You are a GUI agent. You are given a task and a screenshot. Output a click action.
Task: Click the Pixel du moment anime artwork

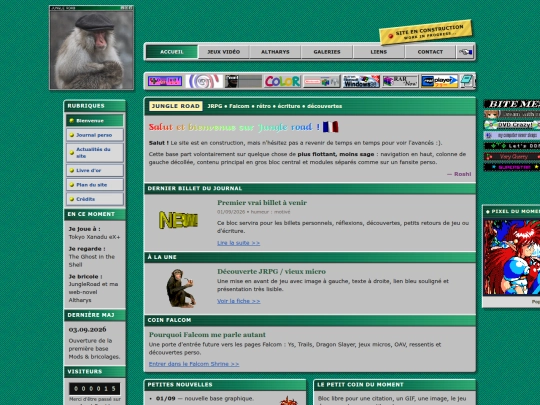(512, 258)
